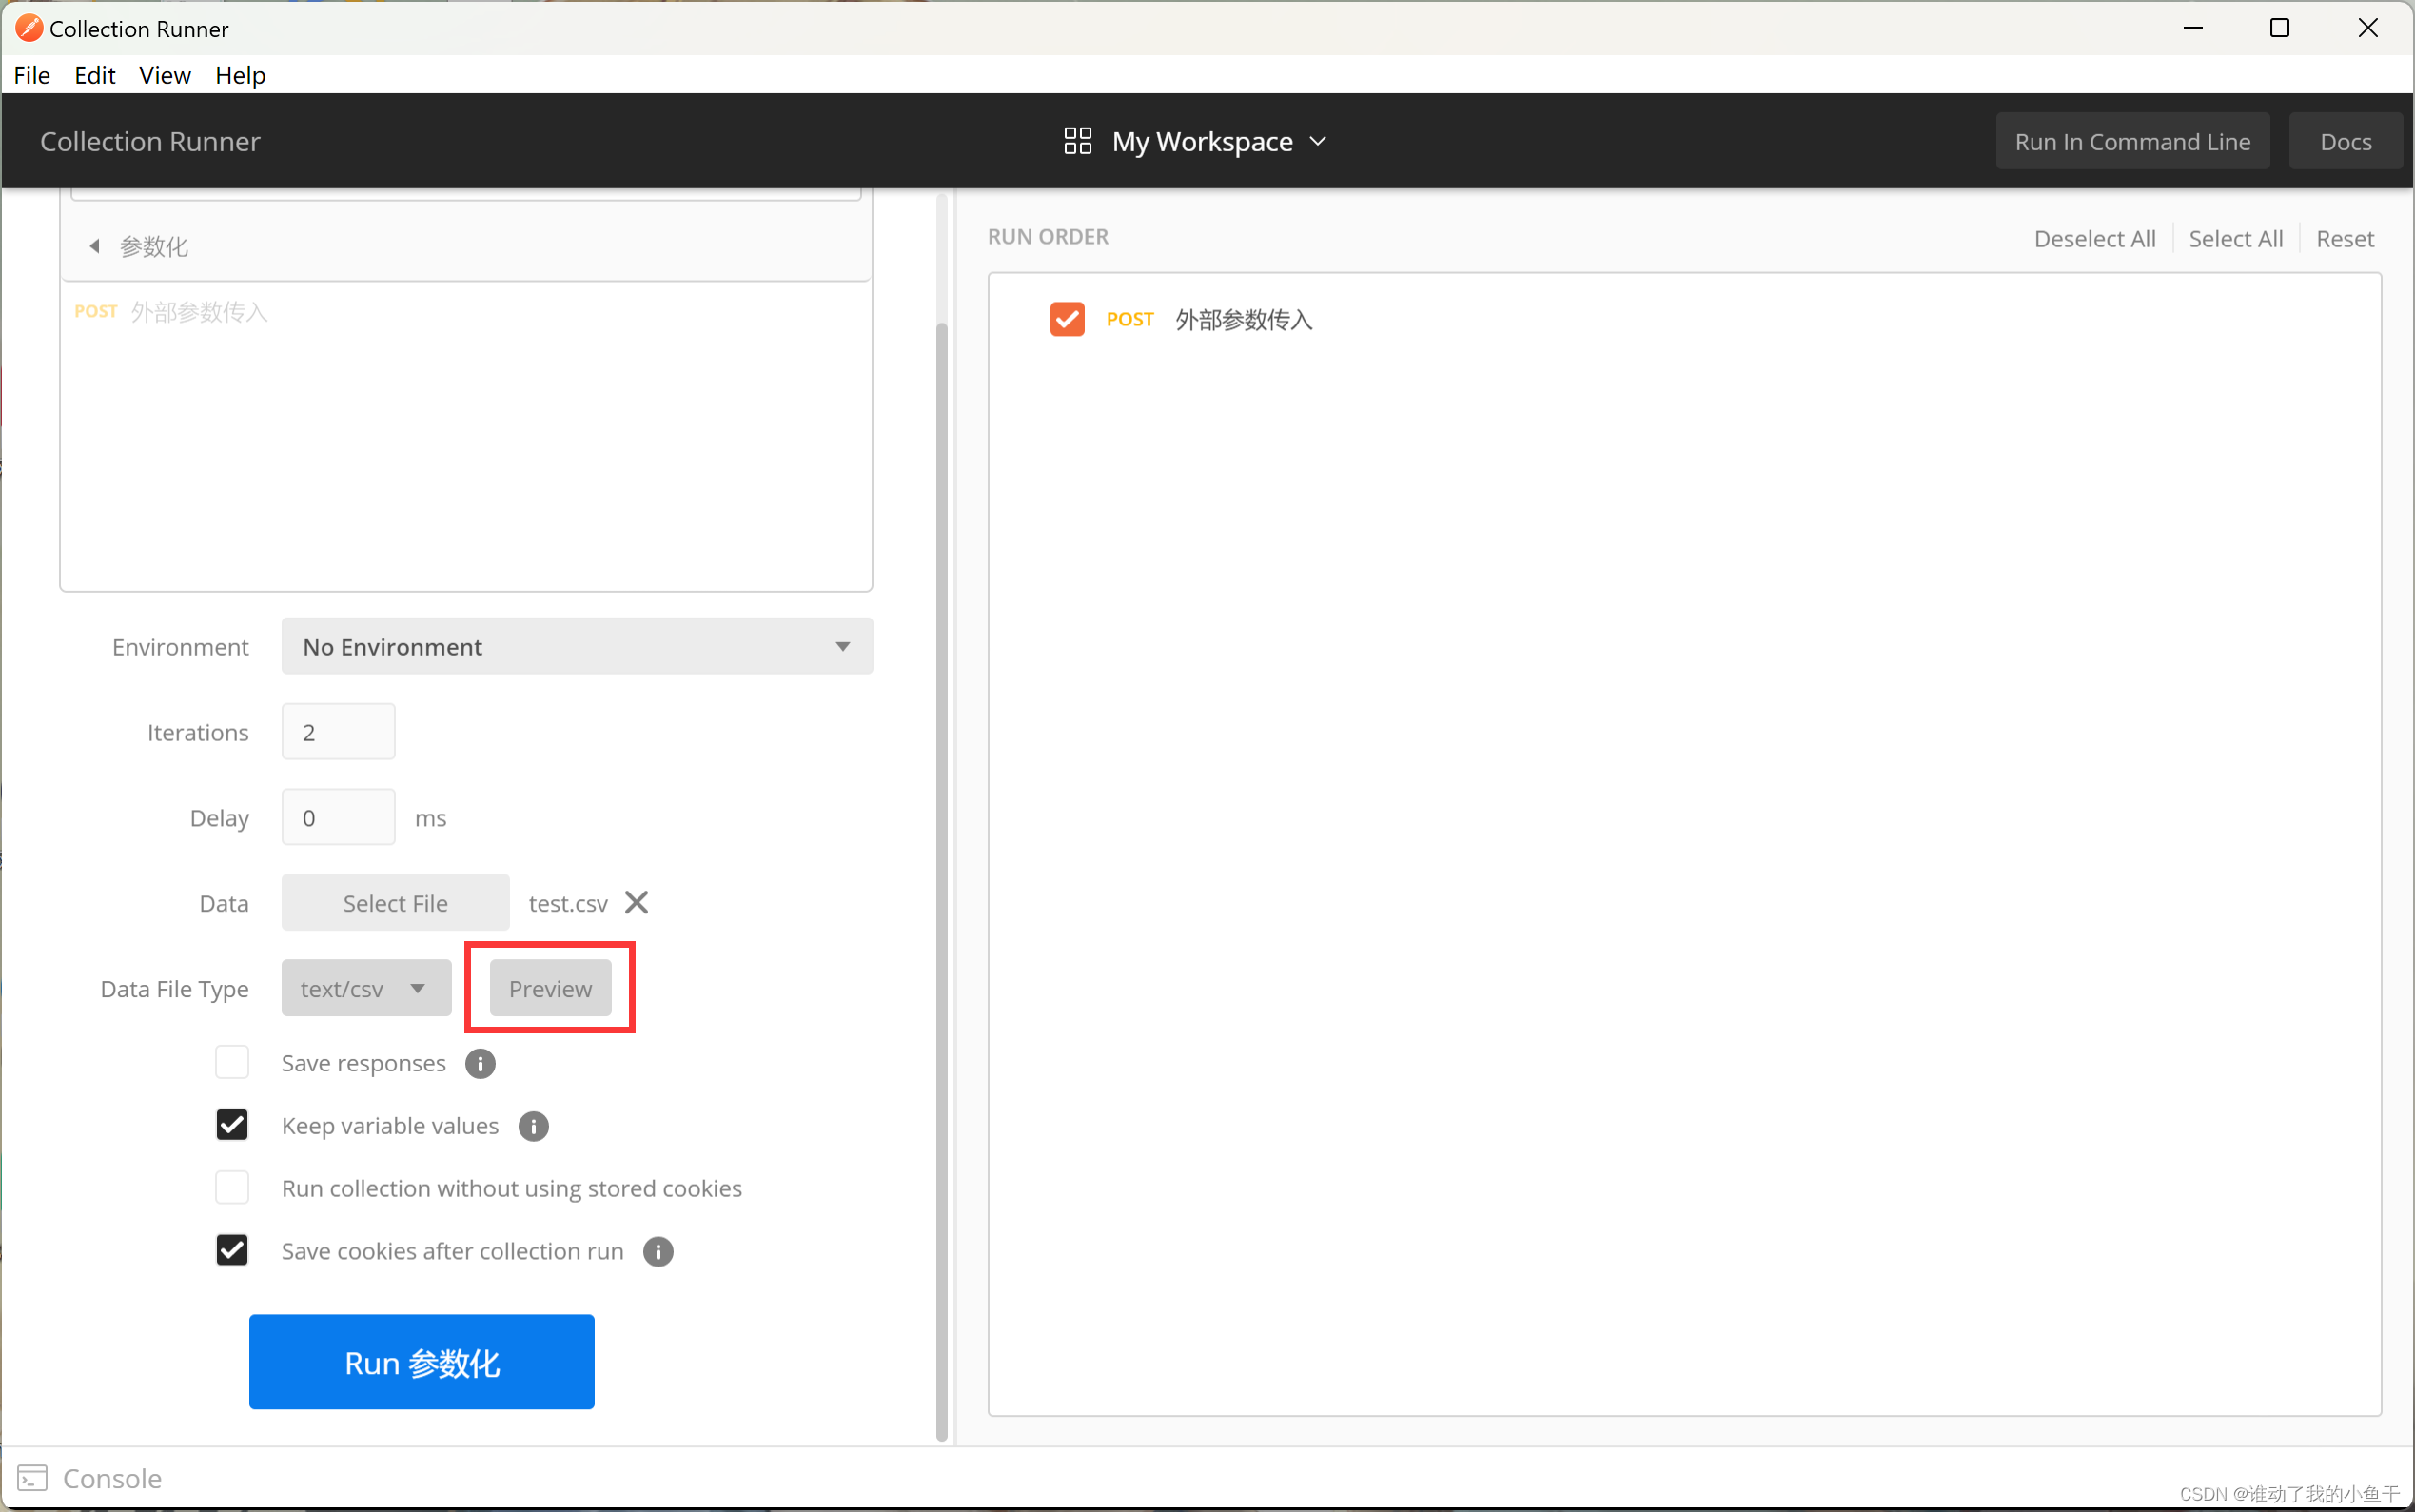The height and width of the screenshot is (1512, 2415).
Task: Uncheck Keep variable values
Action: pos(232,1125)
